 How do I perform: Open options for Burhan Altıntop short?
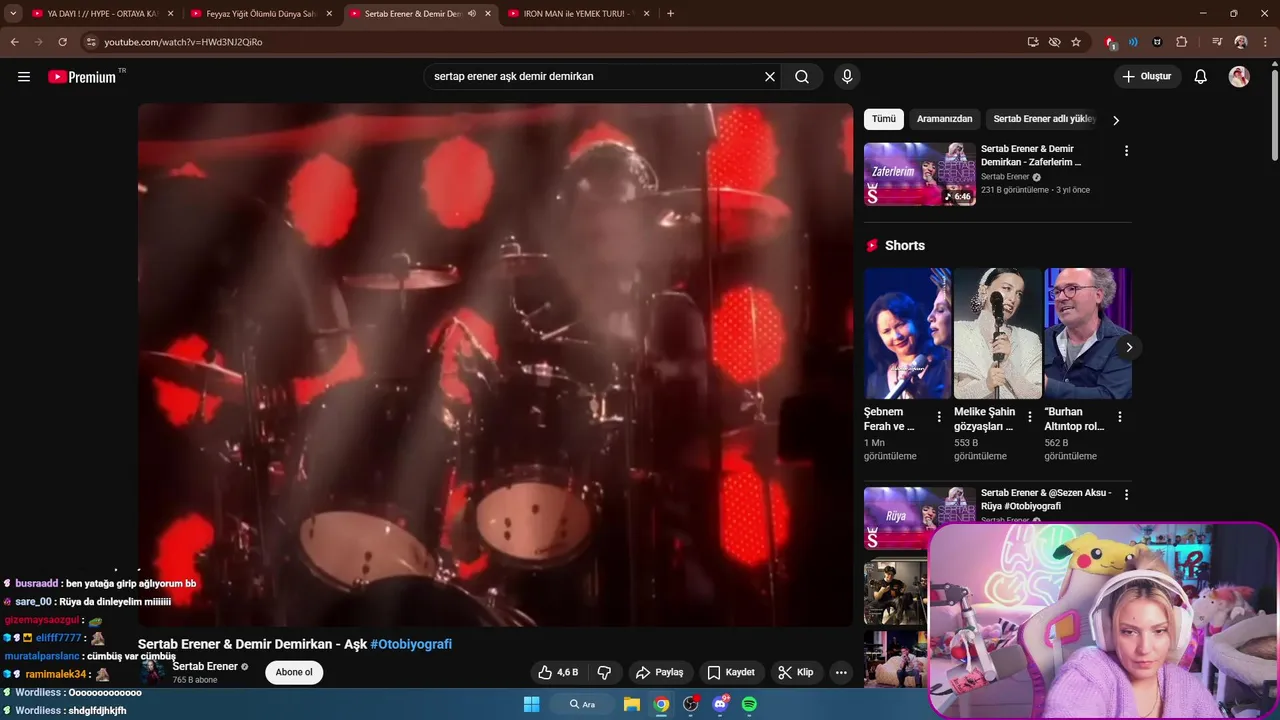(x=1119, y=417)
